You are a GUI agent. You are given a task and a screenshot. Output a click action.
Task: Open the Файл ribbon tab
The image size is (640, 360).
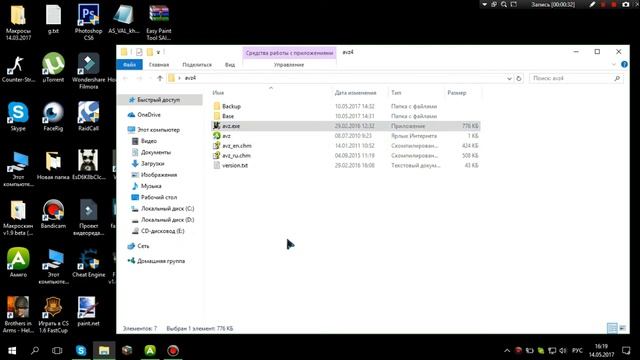tap(129, 64)
